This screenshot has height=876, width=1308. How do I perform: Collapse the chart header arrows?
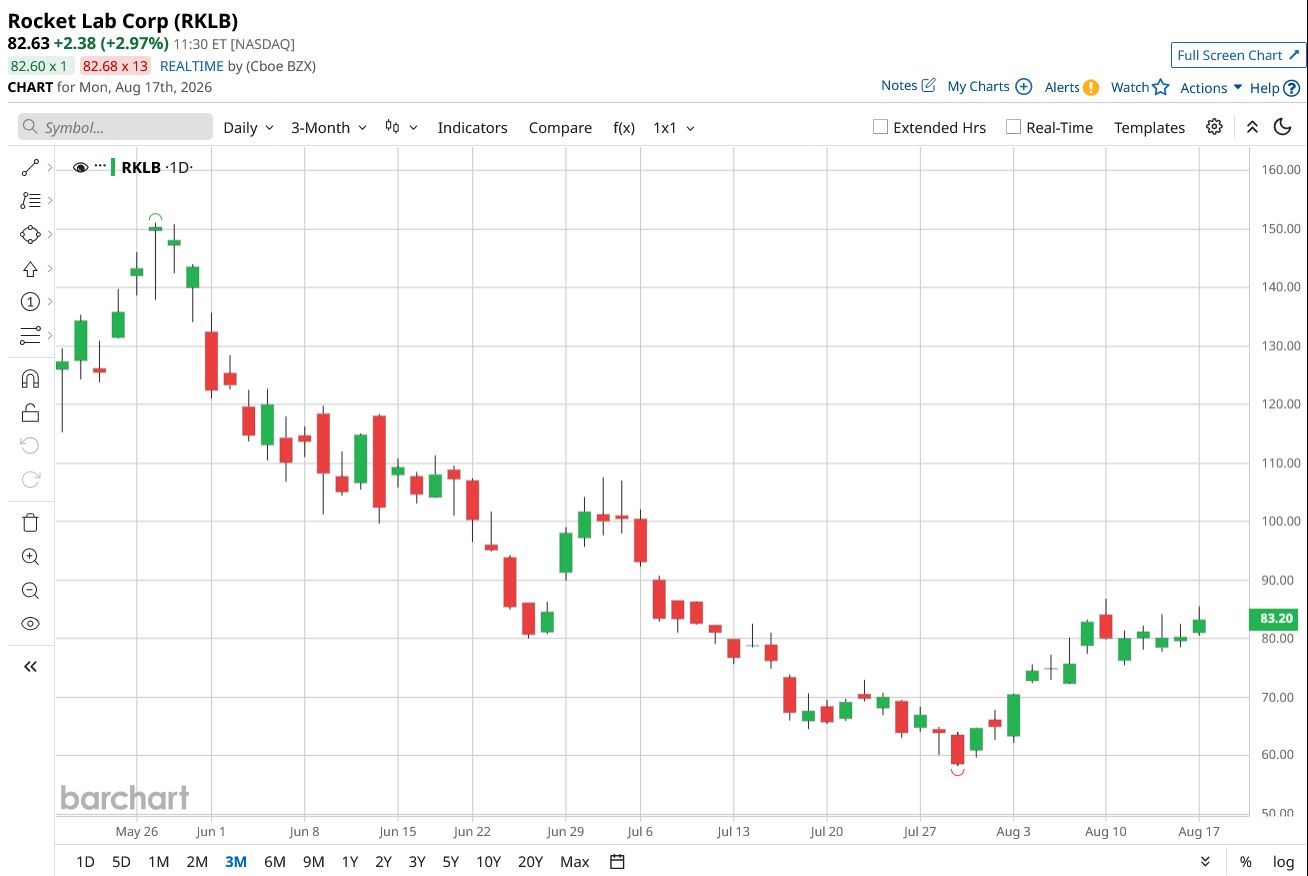(1252, 127)
